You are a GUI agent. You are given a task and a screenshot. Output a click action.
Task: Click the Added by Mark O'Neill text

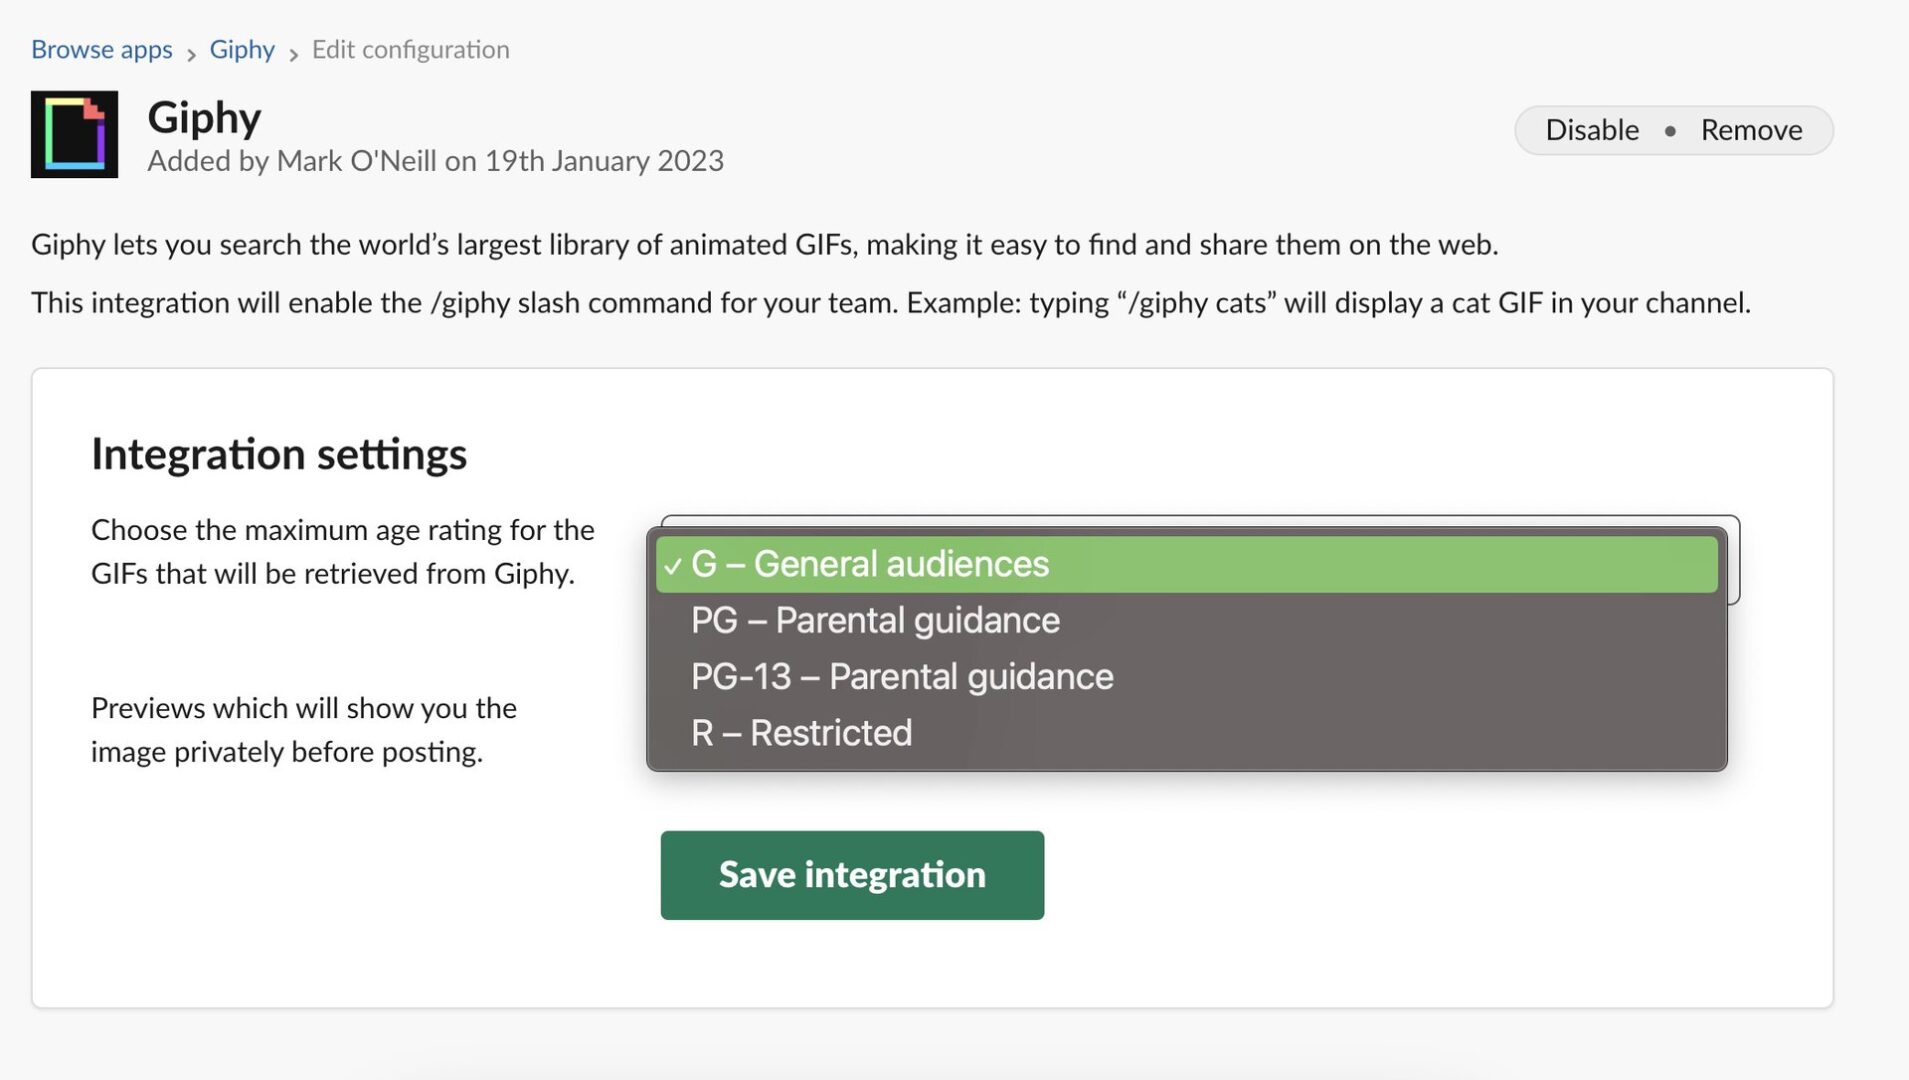point(435,161)
